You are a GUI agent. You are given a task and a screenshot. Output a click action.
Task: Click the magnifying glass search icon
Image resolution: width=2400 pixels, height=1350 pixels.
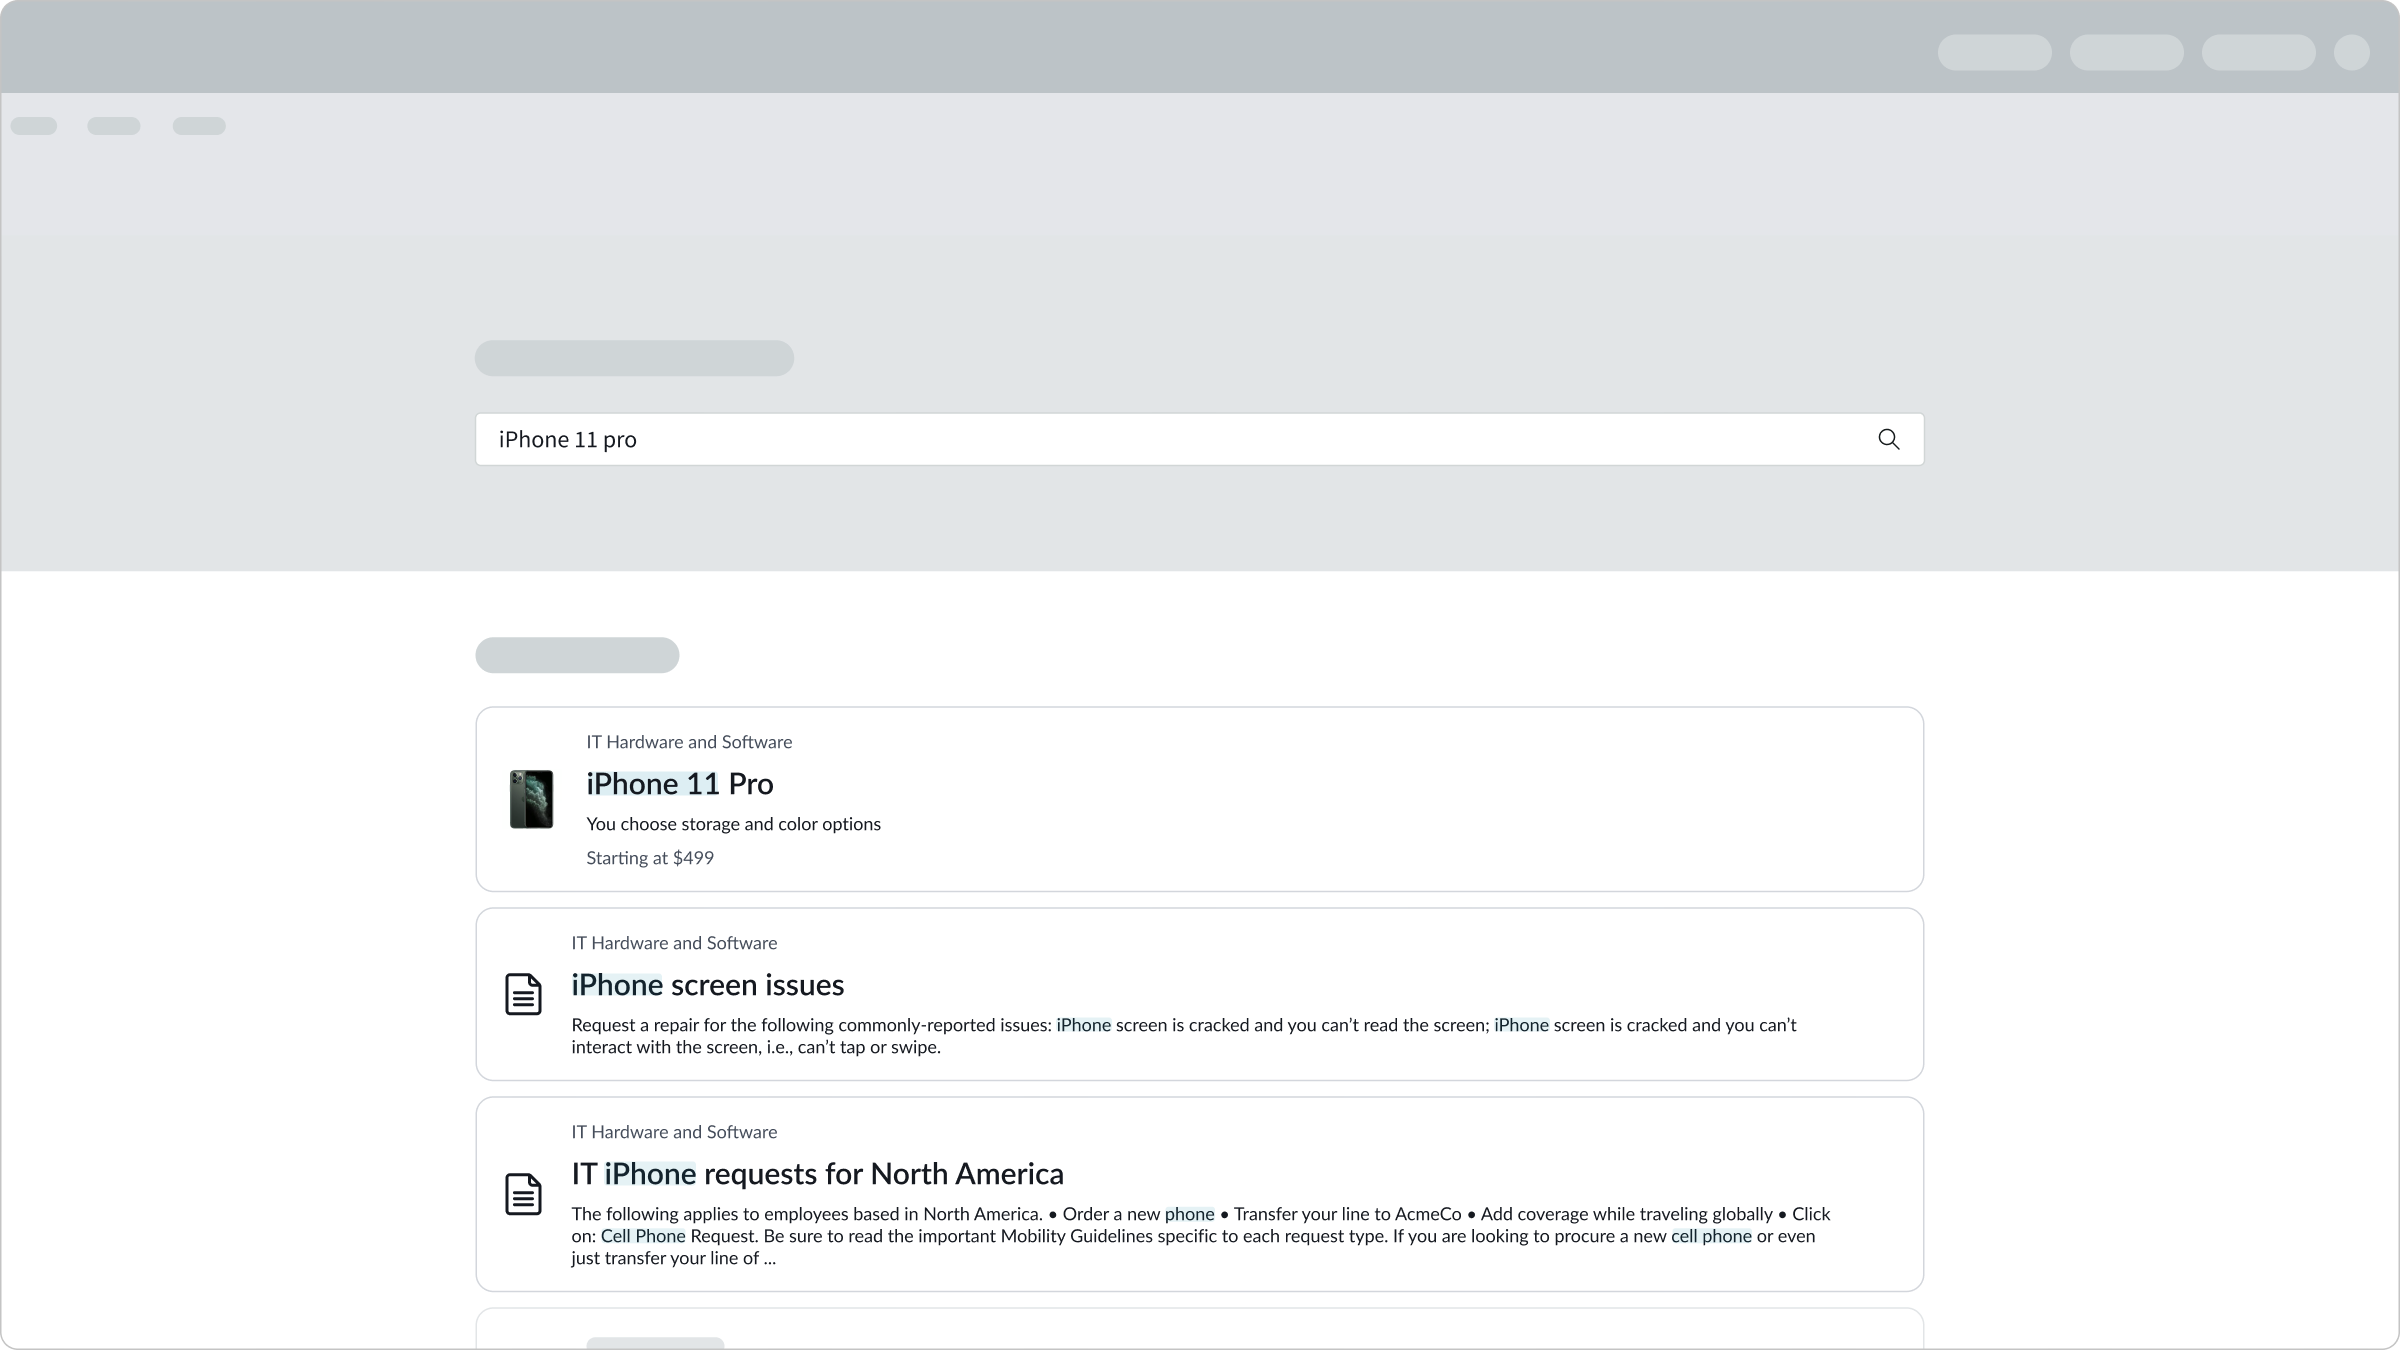click(1888, 439)
